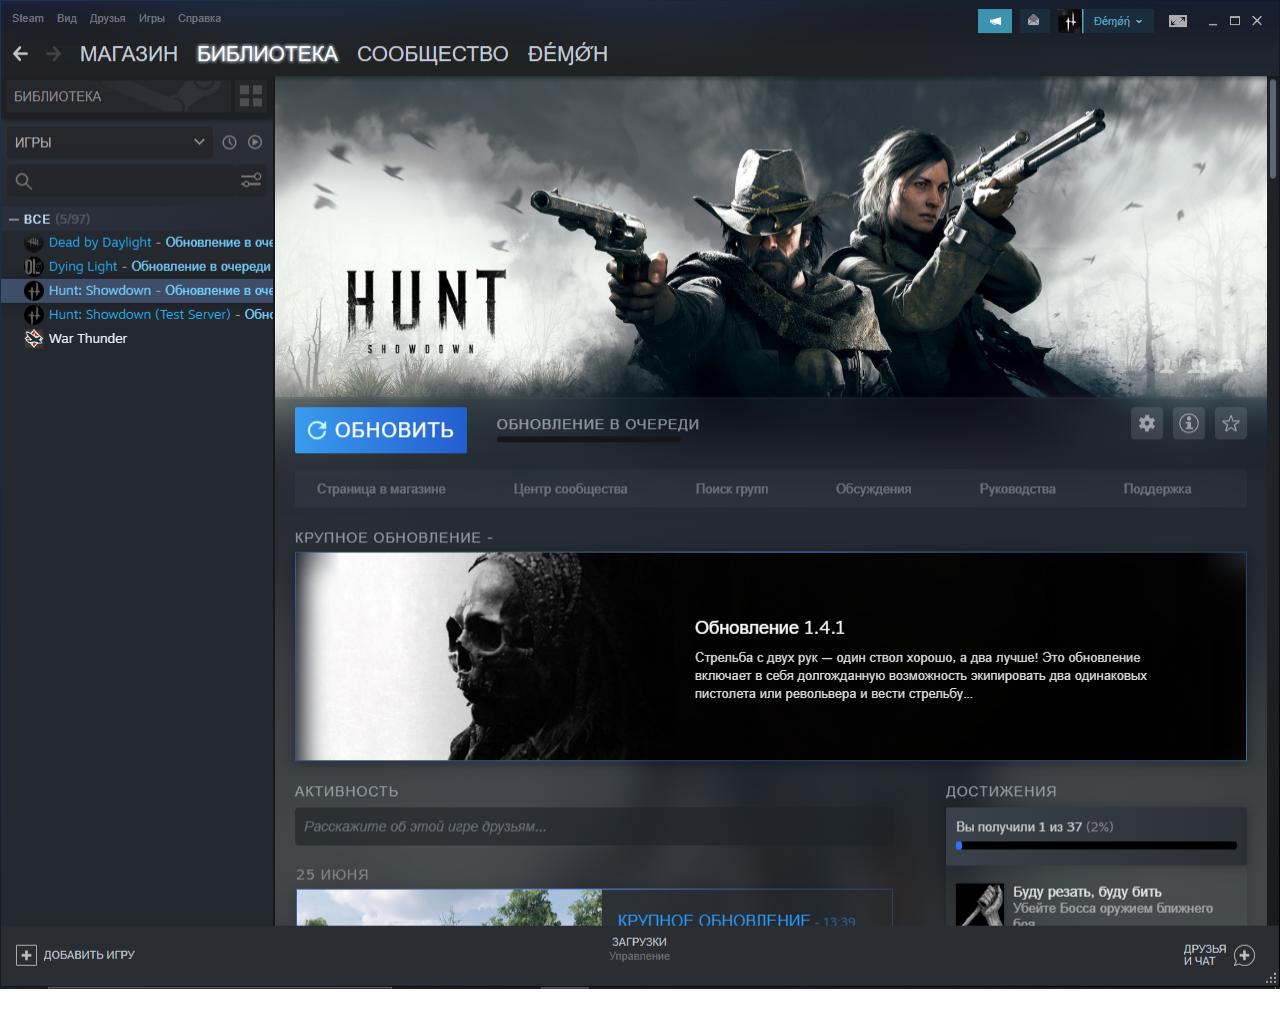
Task: Click the Hunt: Showdown Test Server icon
Action: tap(33, 314)
